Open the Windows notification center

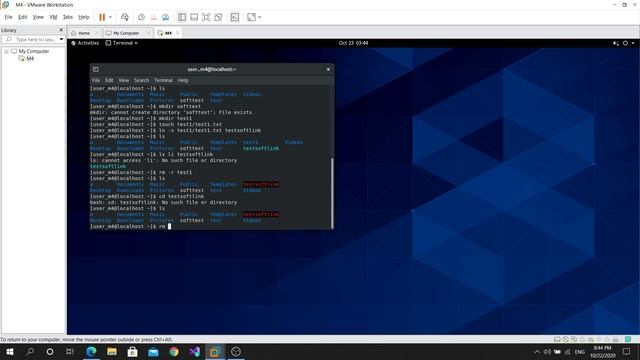[x=627, y=351]
